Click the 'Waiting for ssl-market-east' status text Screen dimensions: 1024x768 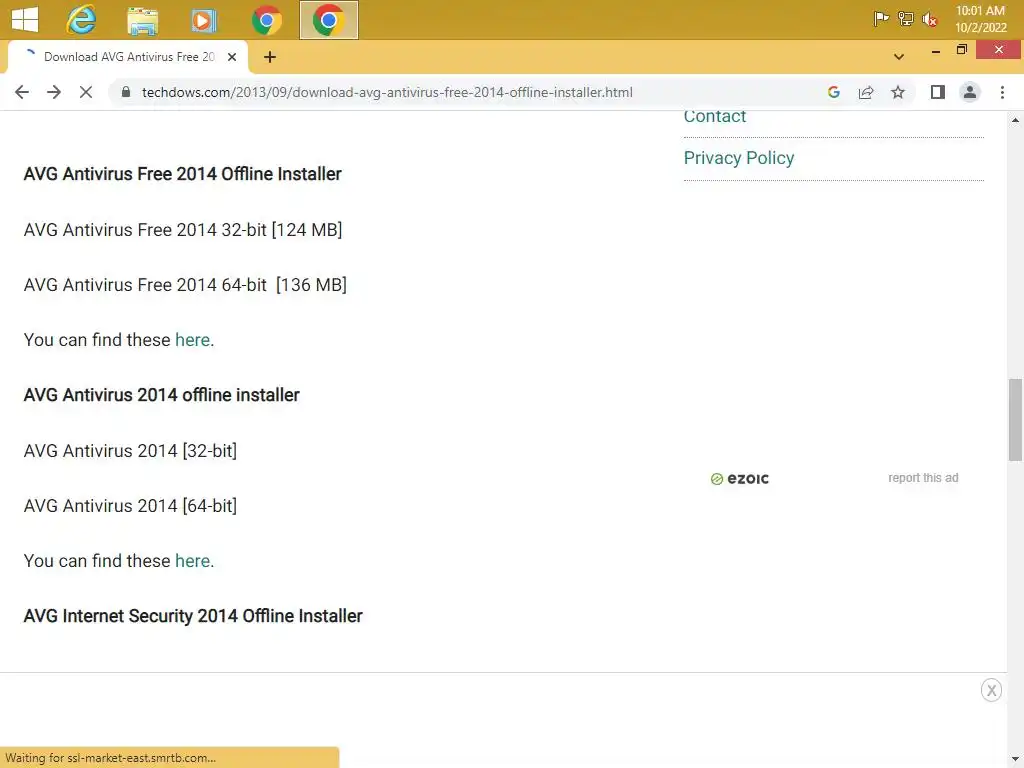pos(110,758)
